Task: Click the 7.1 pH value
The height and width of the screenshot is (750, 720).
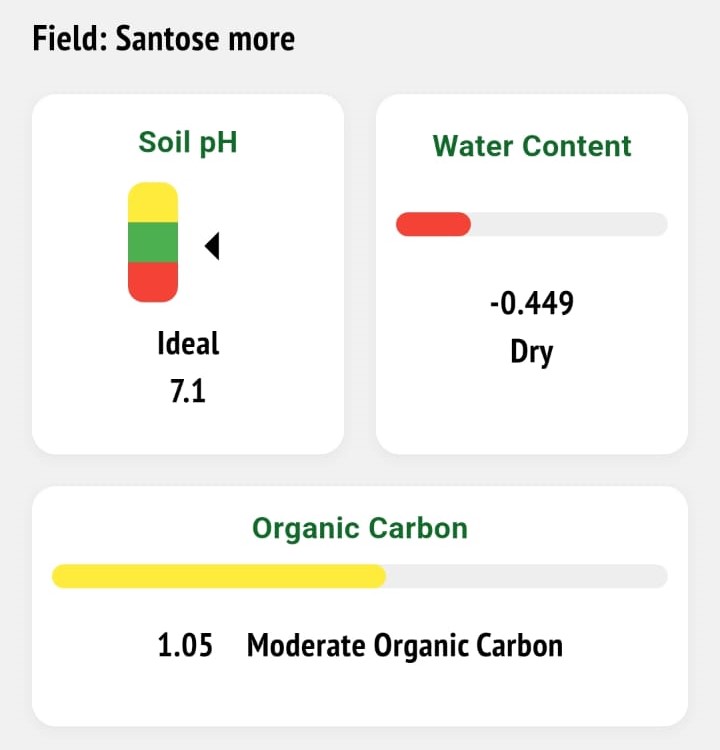Action: point(188,391)
